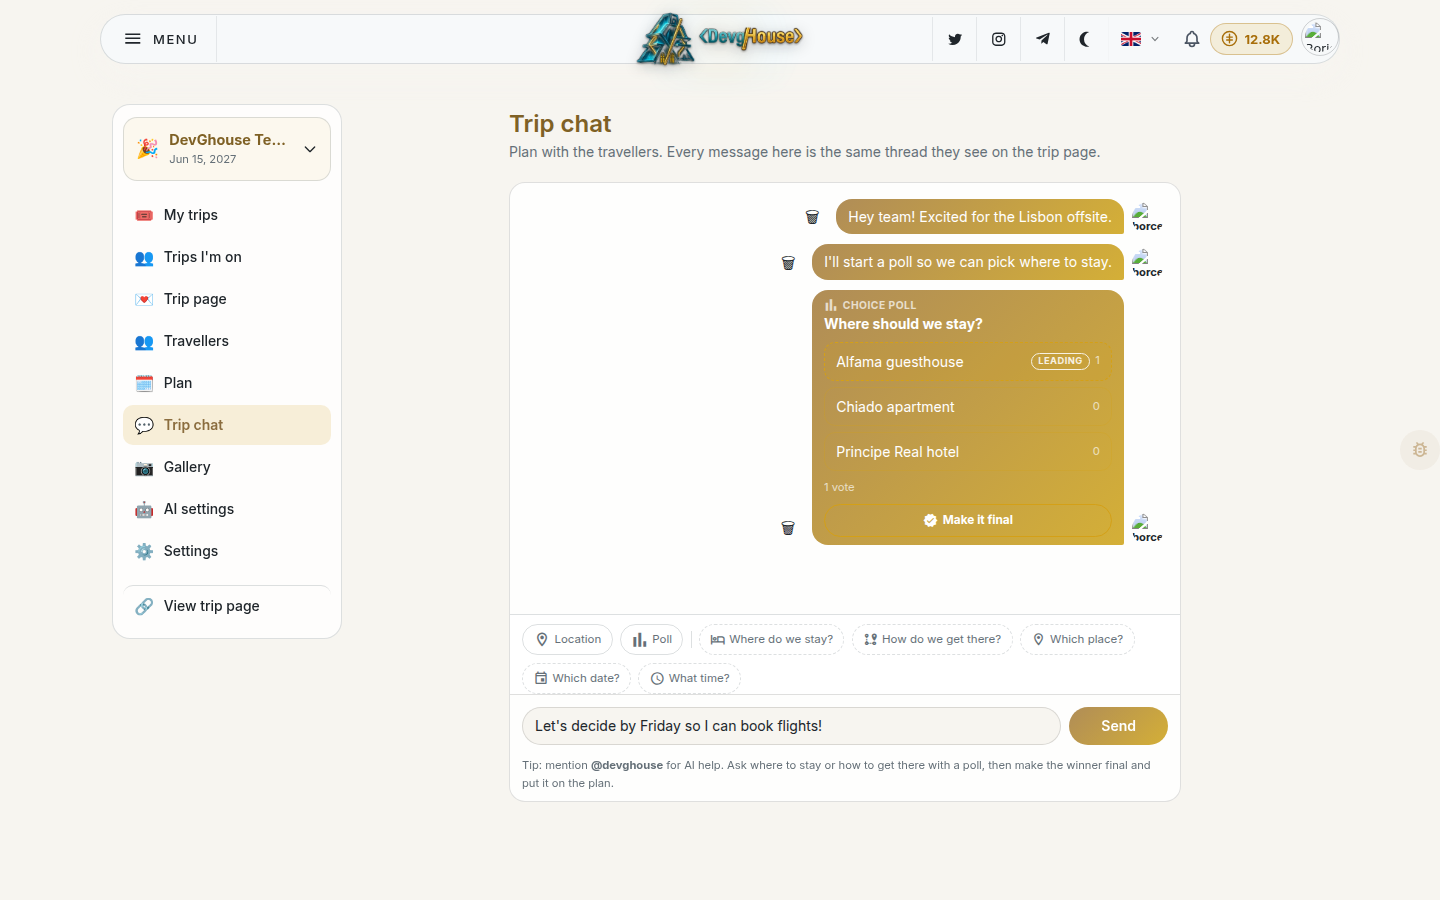Insert a Location chip
Viewport: 1440px width, 900px height.
click(x=568, y=640)
